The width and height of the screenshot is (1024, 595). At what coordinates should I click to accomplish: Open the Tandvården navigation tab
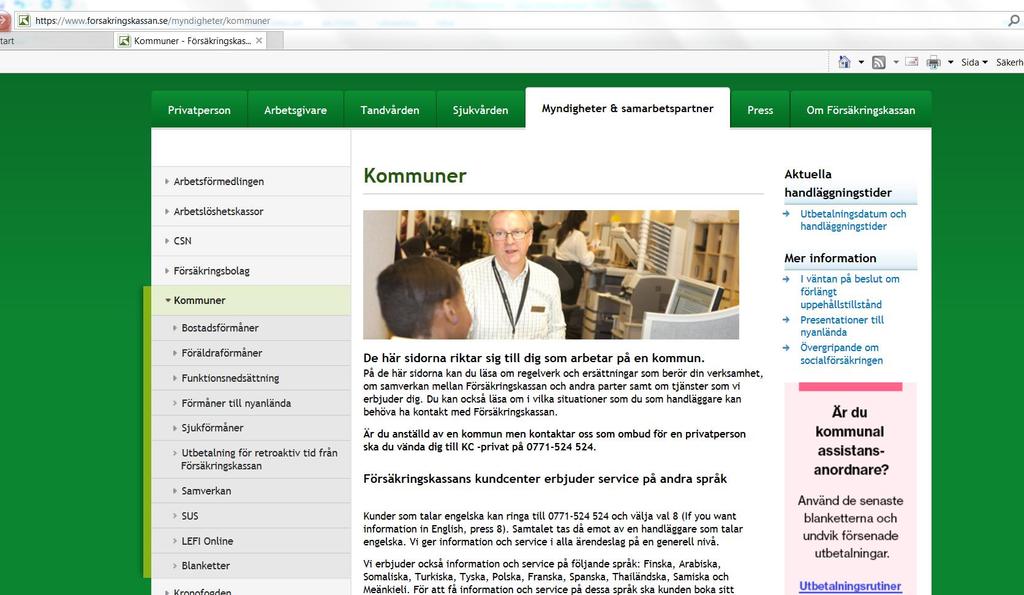pos(390,110)
